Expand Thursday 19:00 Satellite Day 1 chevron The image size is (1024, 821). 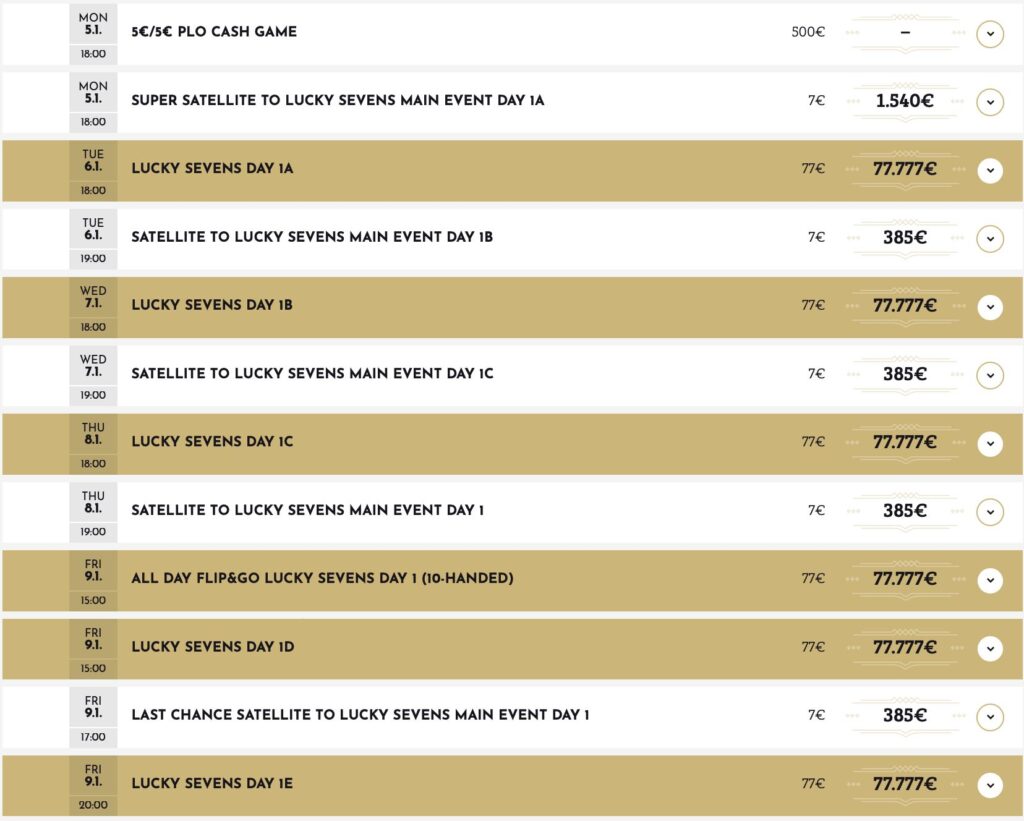tap(989, 512)
